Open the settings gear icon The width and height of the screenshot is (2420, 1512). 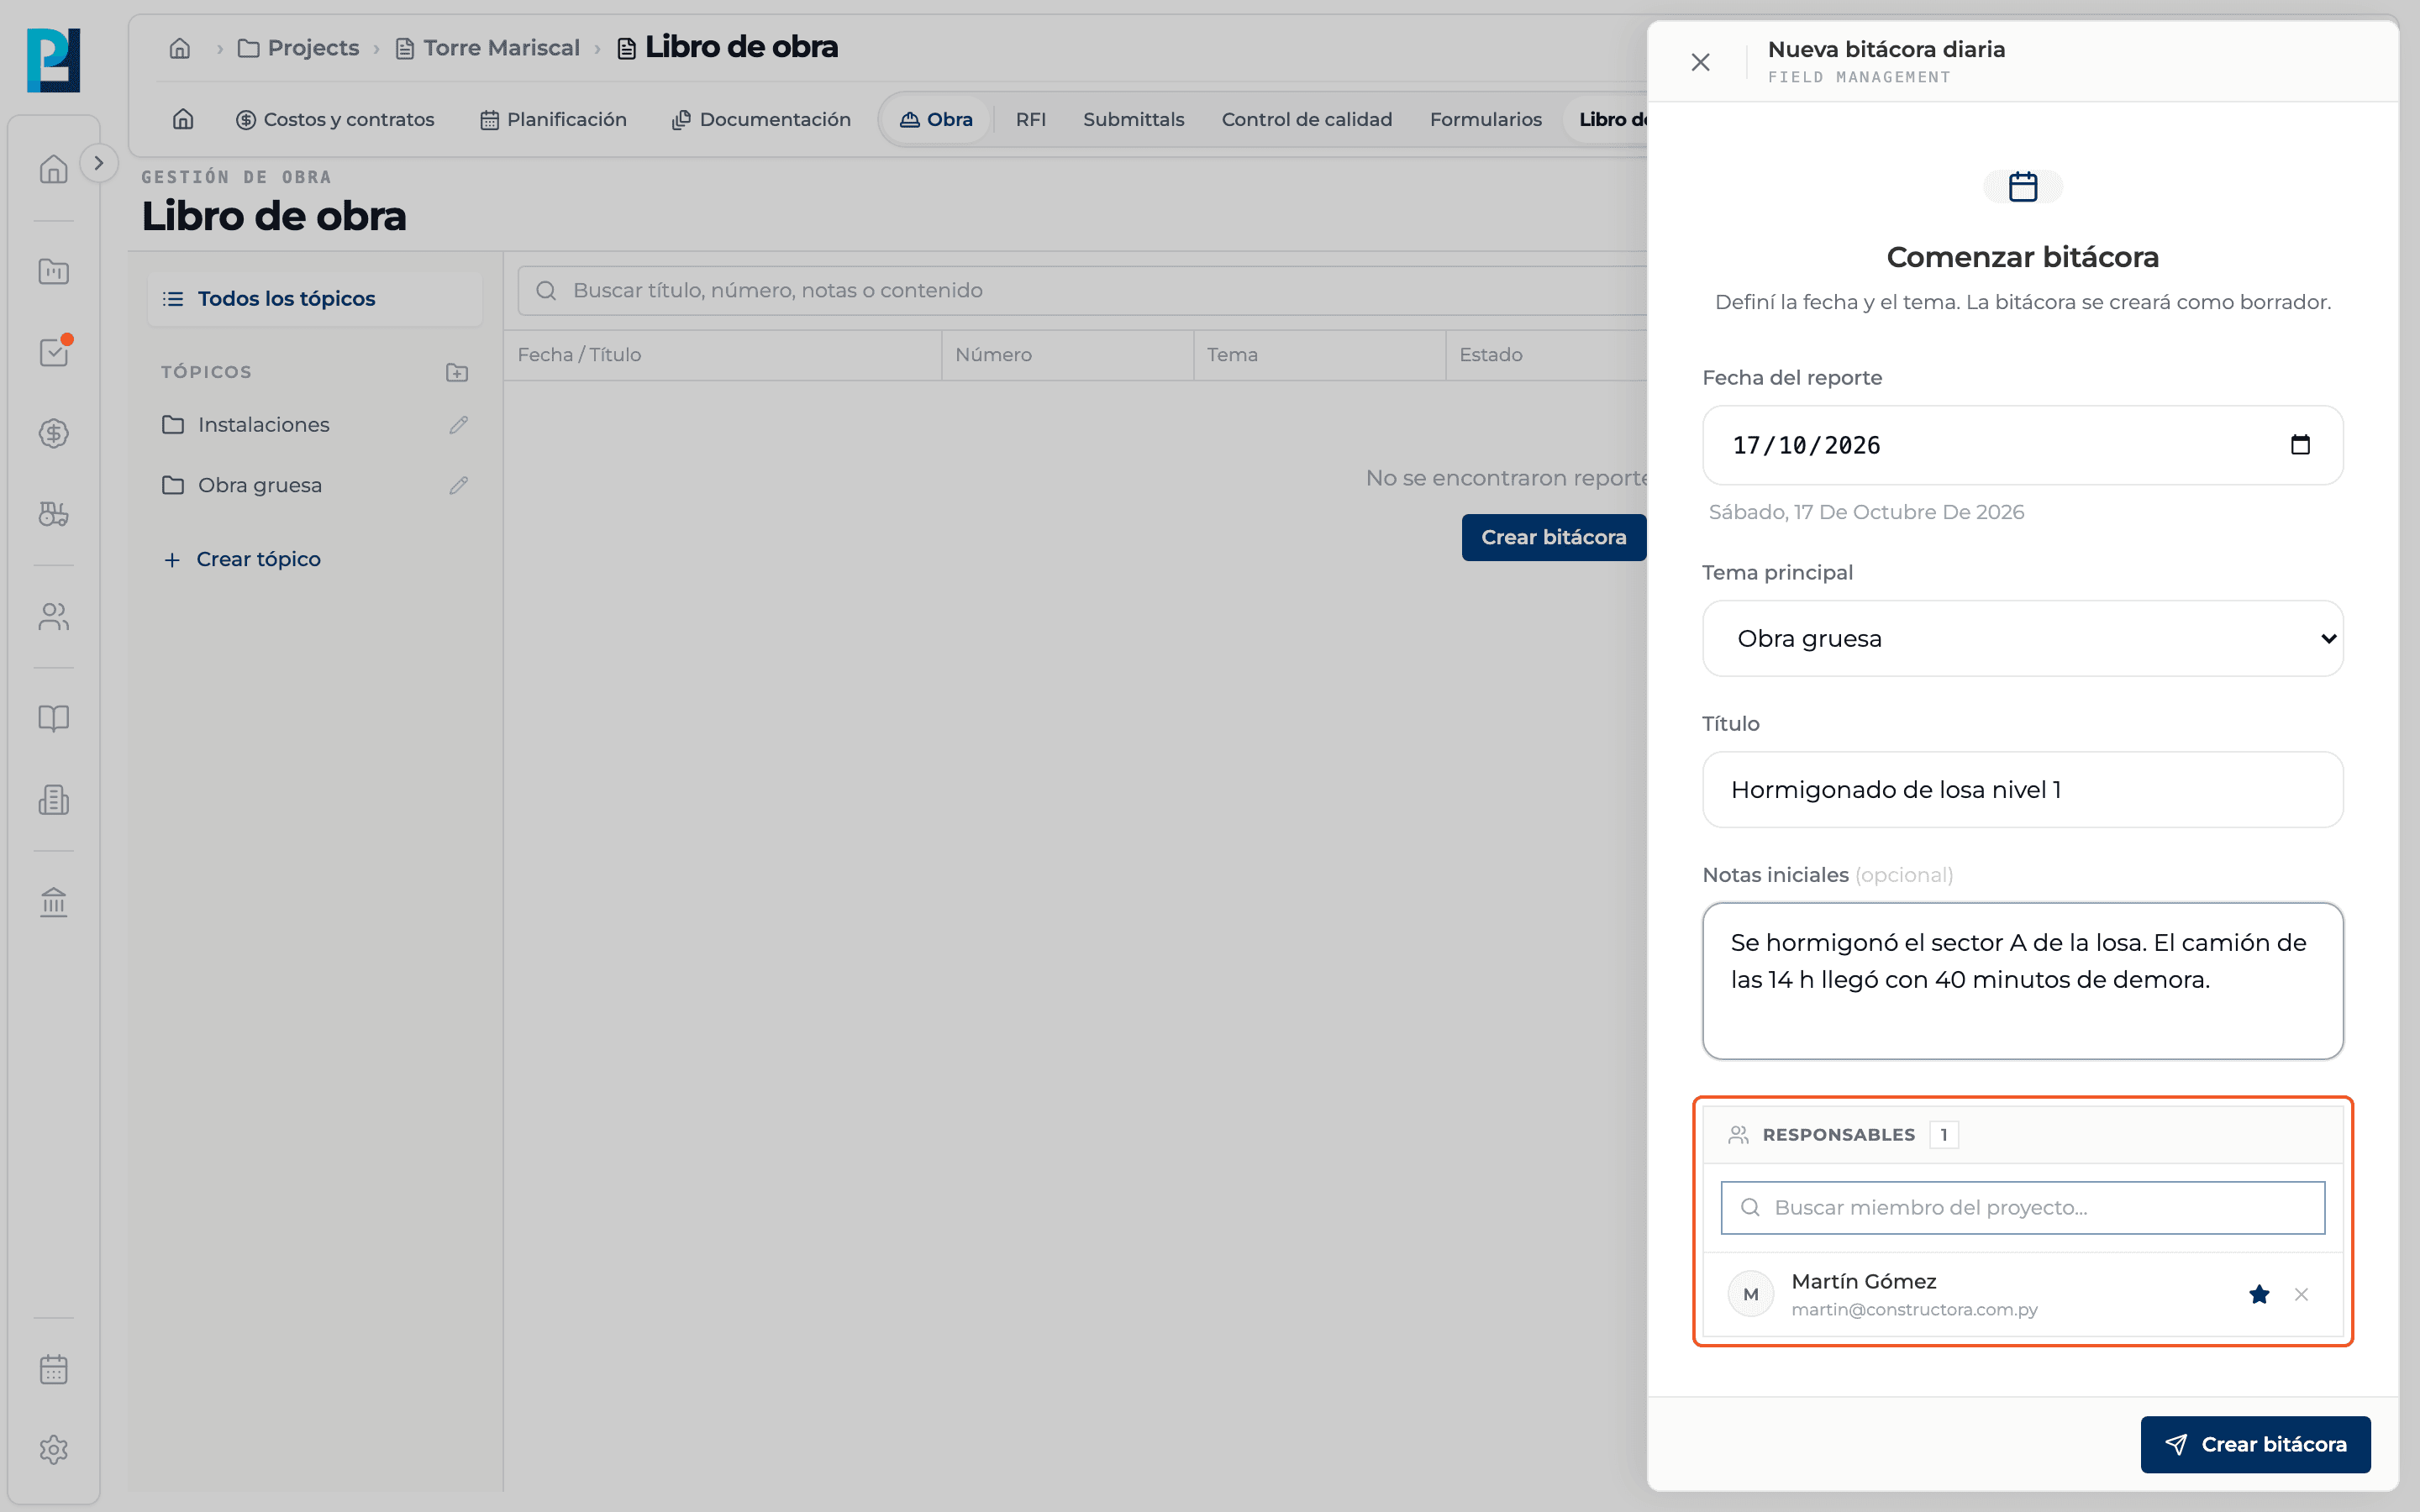[x=53, y=1450]
